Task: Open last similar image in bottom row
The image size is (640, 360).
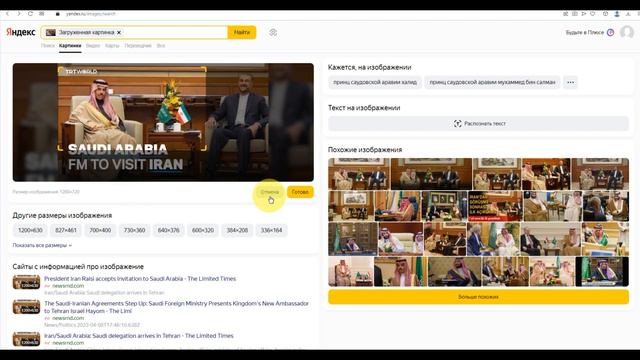Action: click(602, 271)
